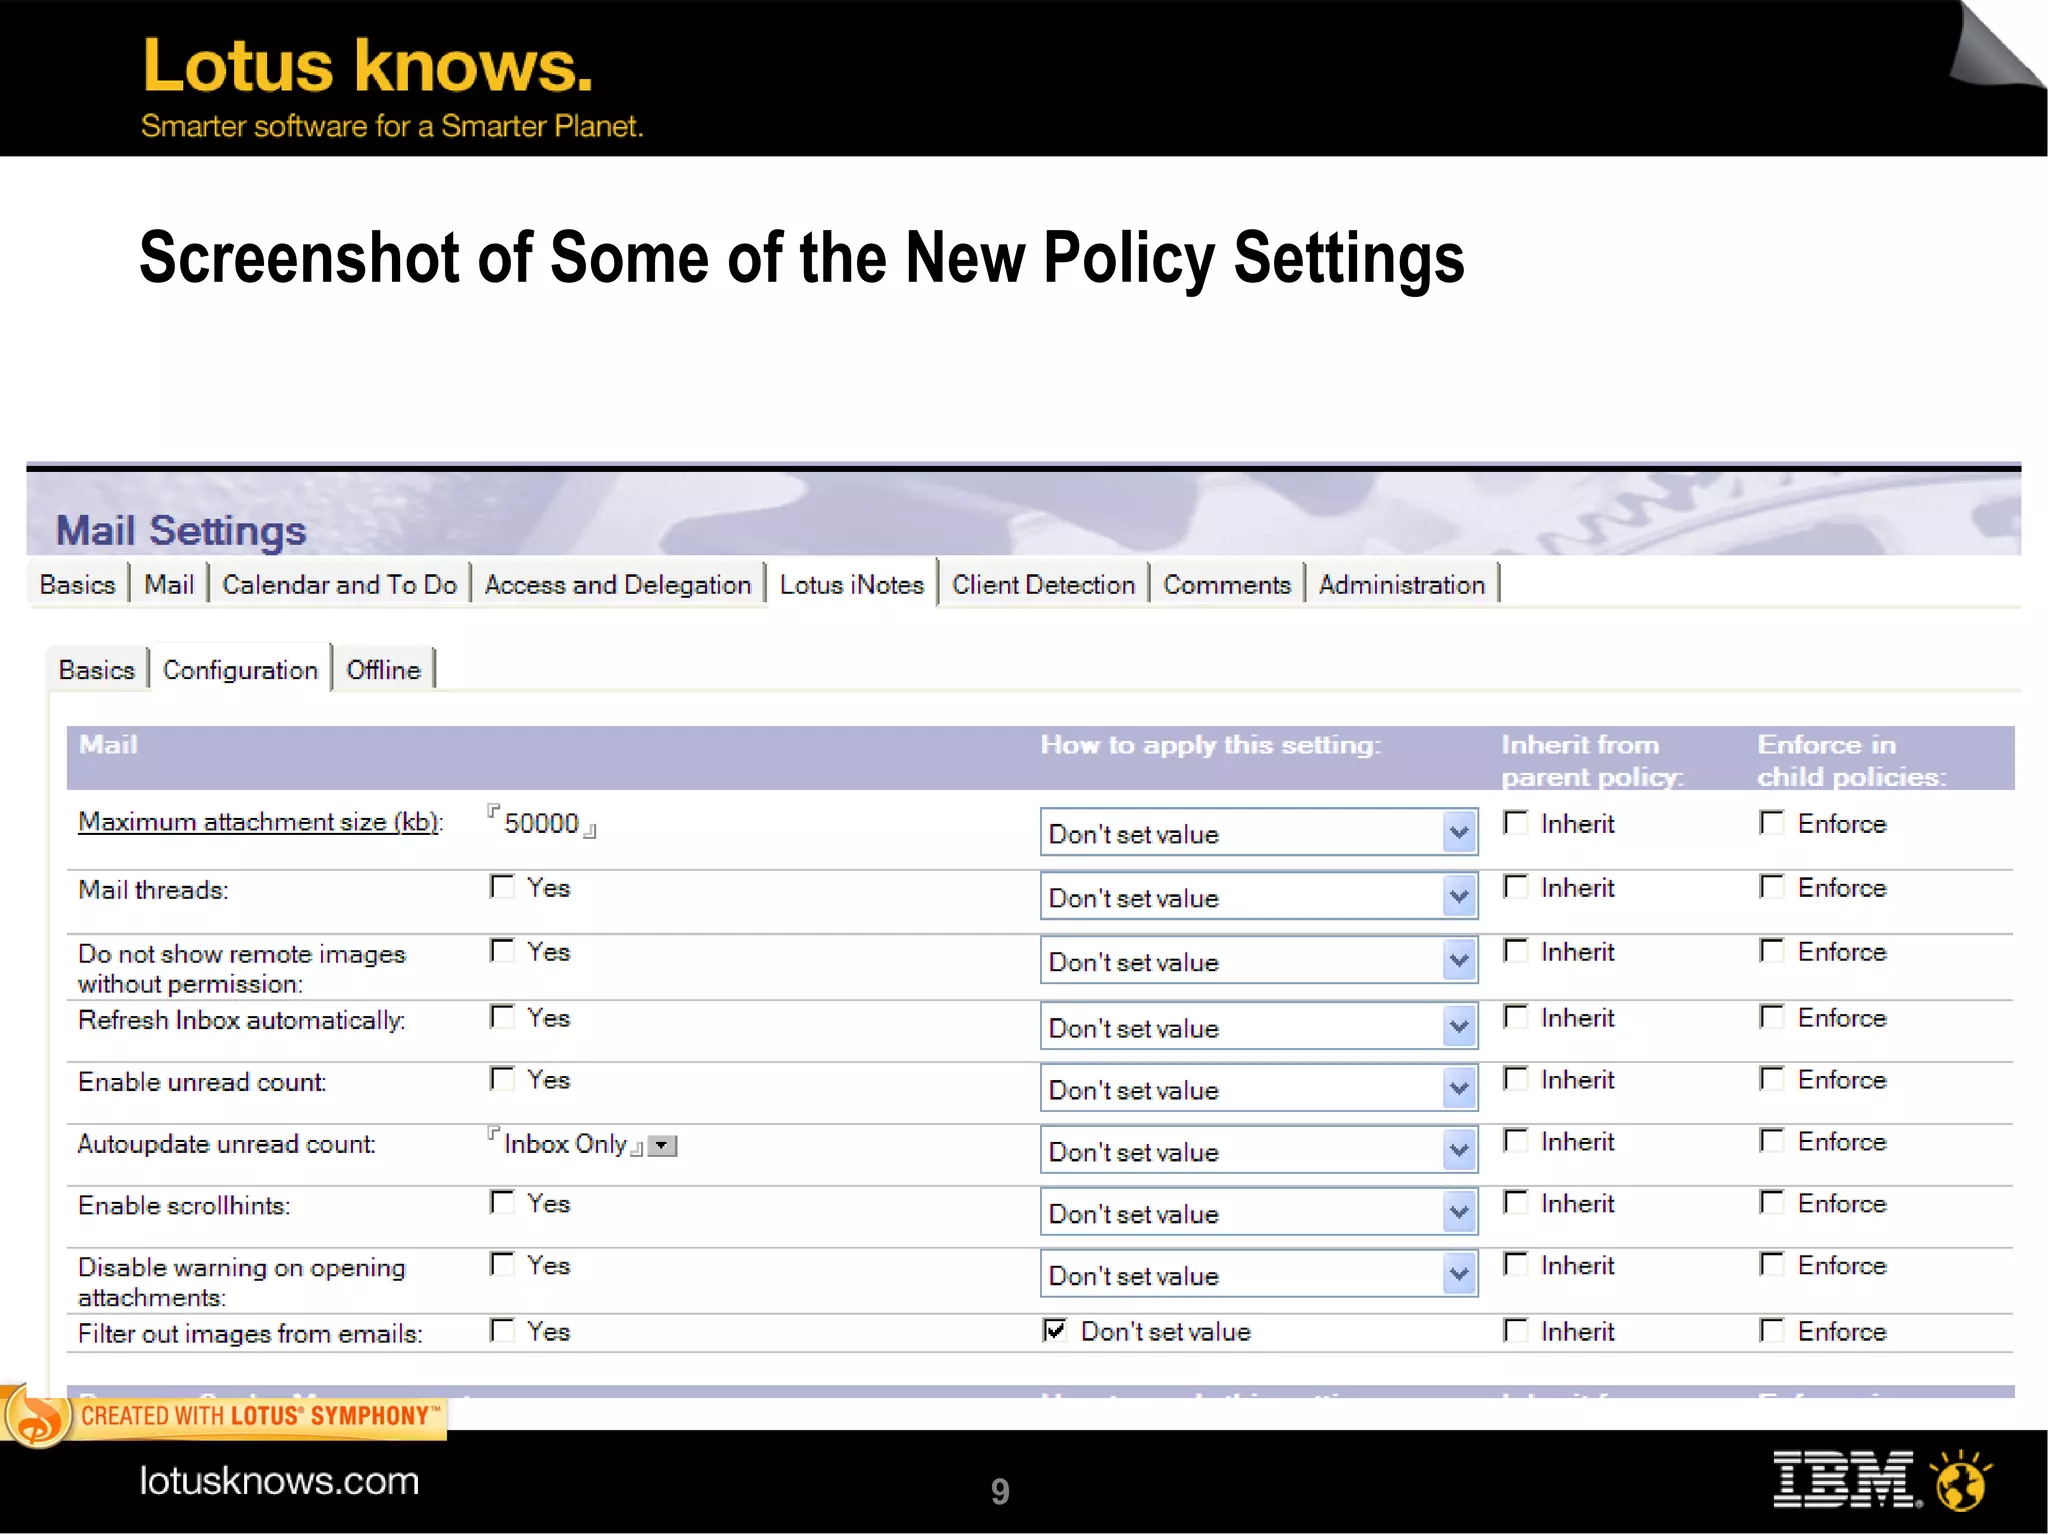Click the Mail Settings heading
This screenshot has height=1535, width=2048.
(x=181, y=530)
